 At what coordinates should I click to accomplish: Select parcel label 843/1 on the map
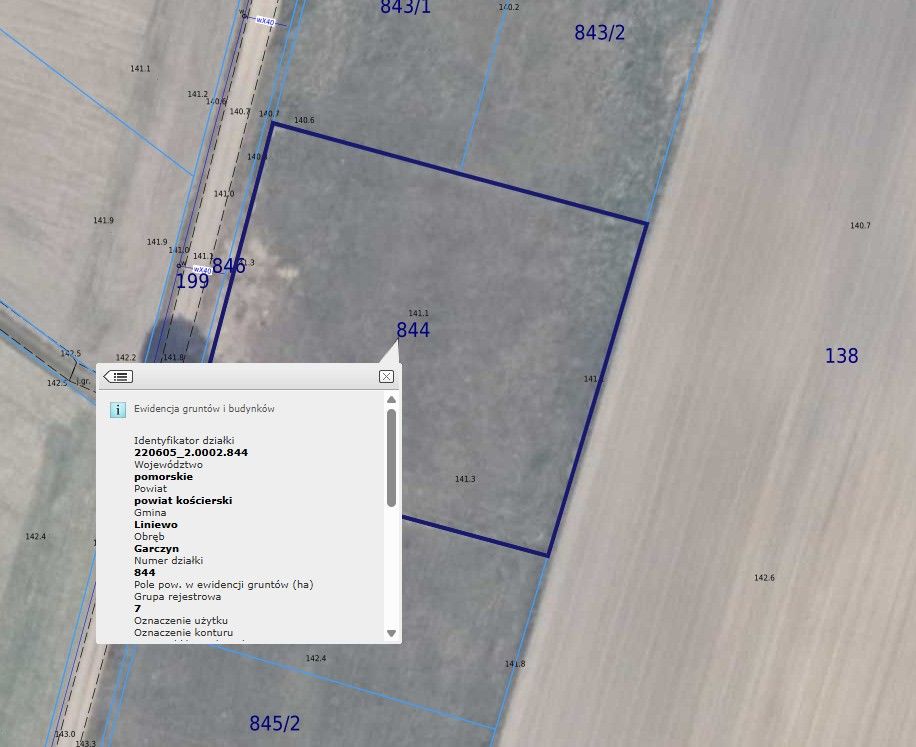pos(405,7)
